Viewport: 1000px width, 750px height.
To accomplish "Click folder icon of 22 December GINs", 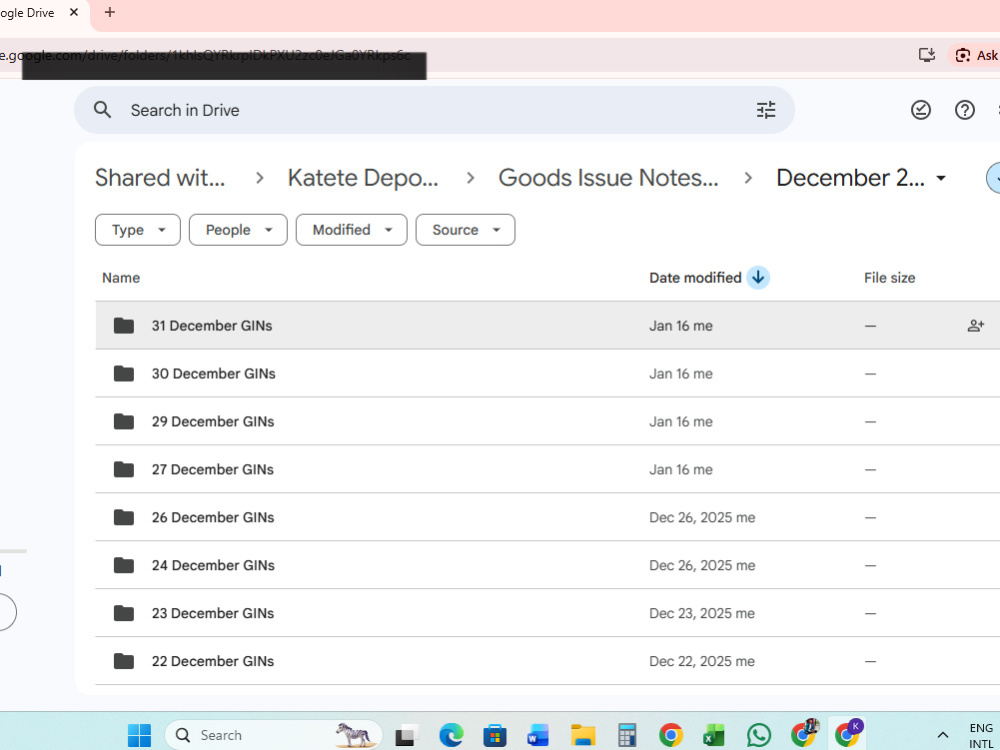I will 124,661.
